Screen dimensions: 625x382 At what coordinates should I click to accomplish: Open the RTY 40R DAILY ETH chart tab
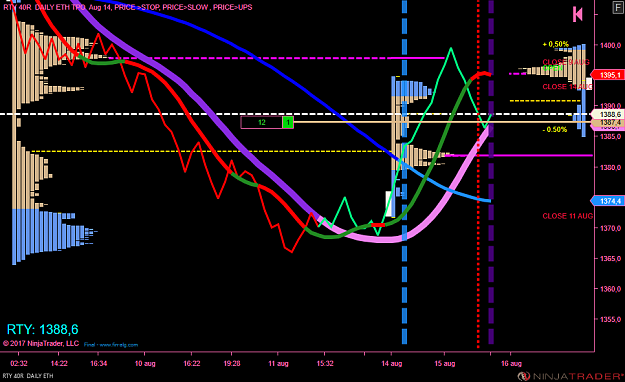pos(28,376)
